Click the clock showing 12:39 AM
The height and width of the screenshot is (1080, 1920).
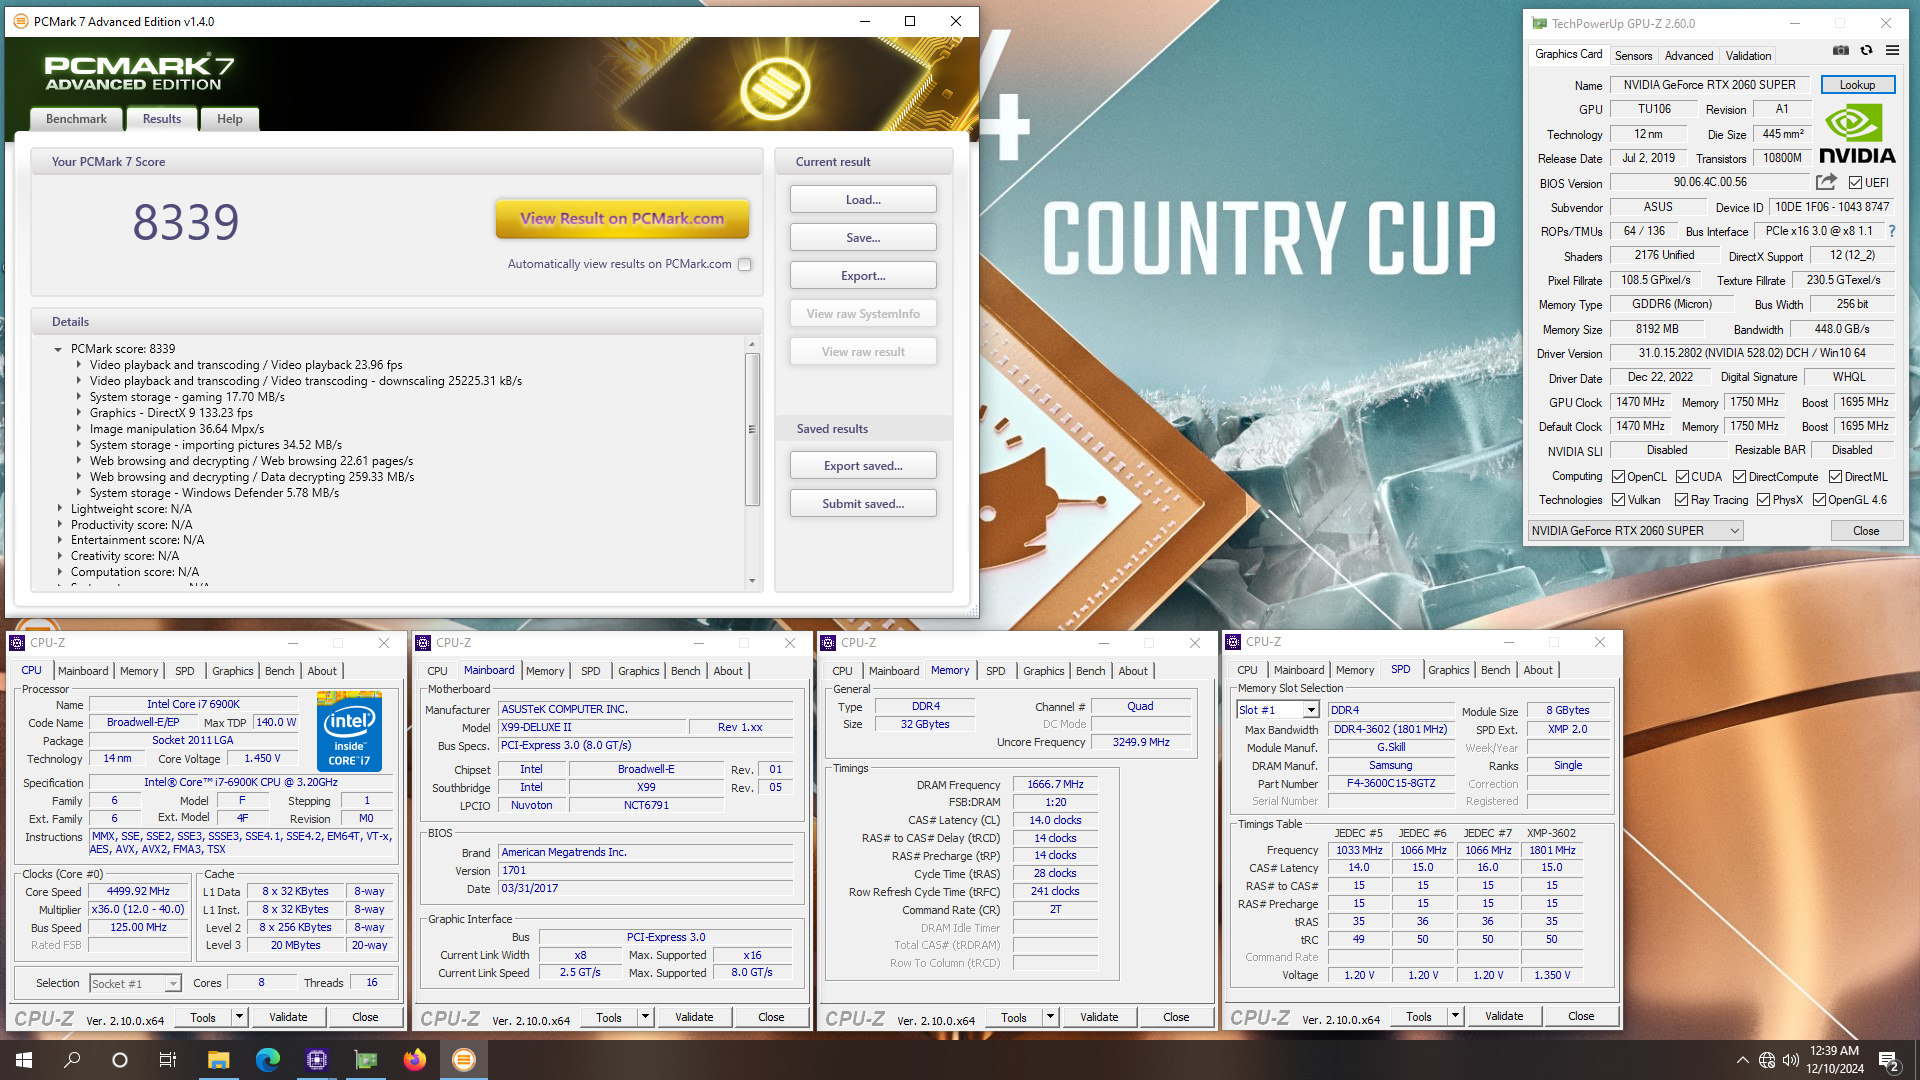1834,1051
